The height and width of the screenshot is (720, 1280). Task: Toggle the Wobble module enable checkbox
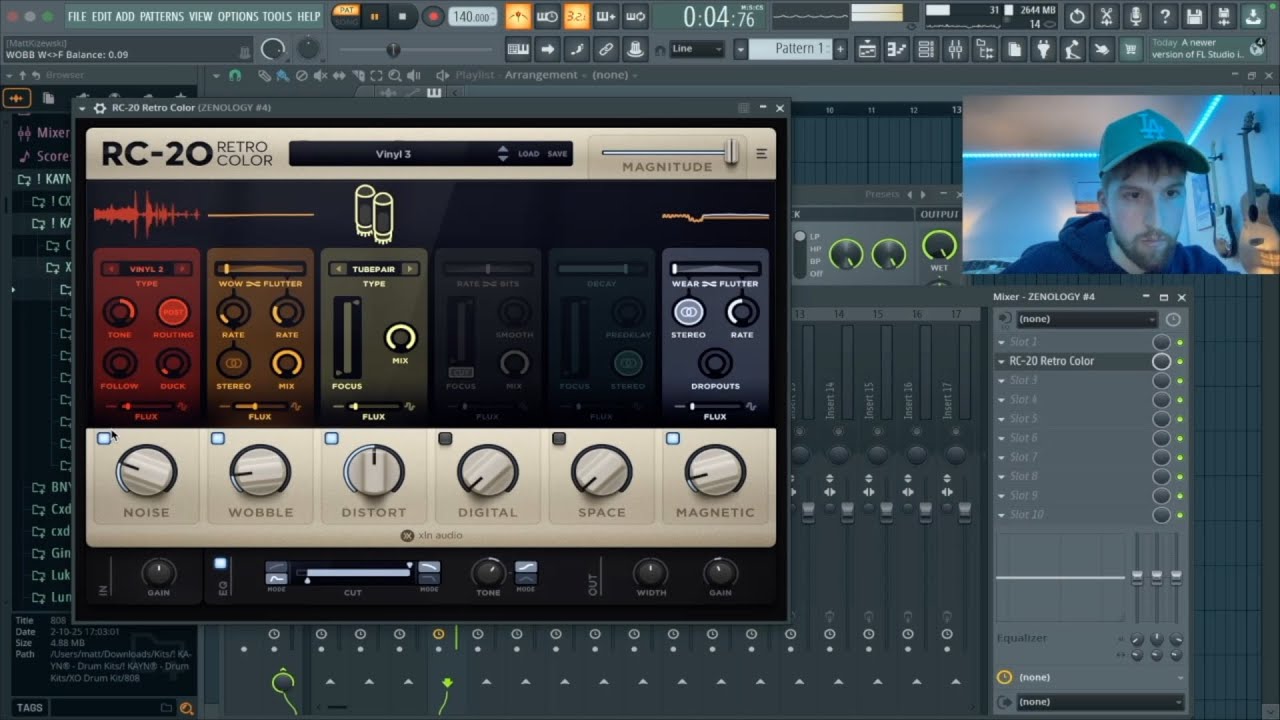(218, 438)
